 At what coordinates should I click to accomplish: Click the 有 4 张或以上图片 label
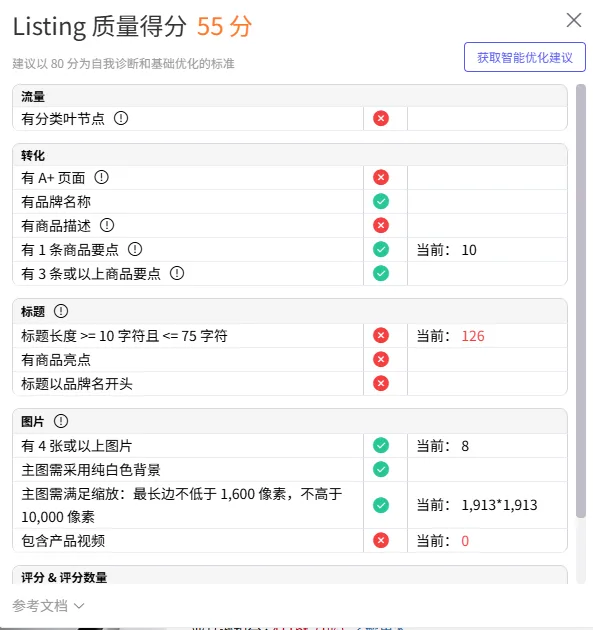[x=77, y=446]
